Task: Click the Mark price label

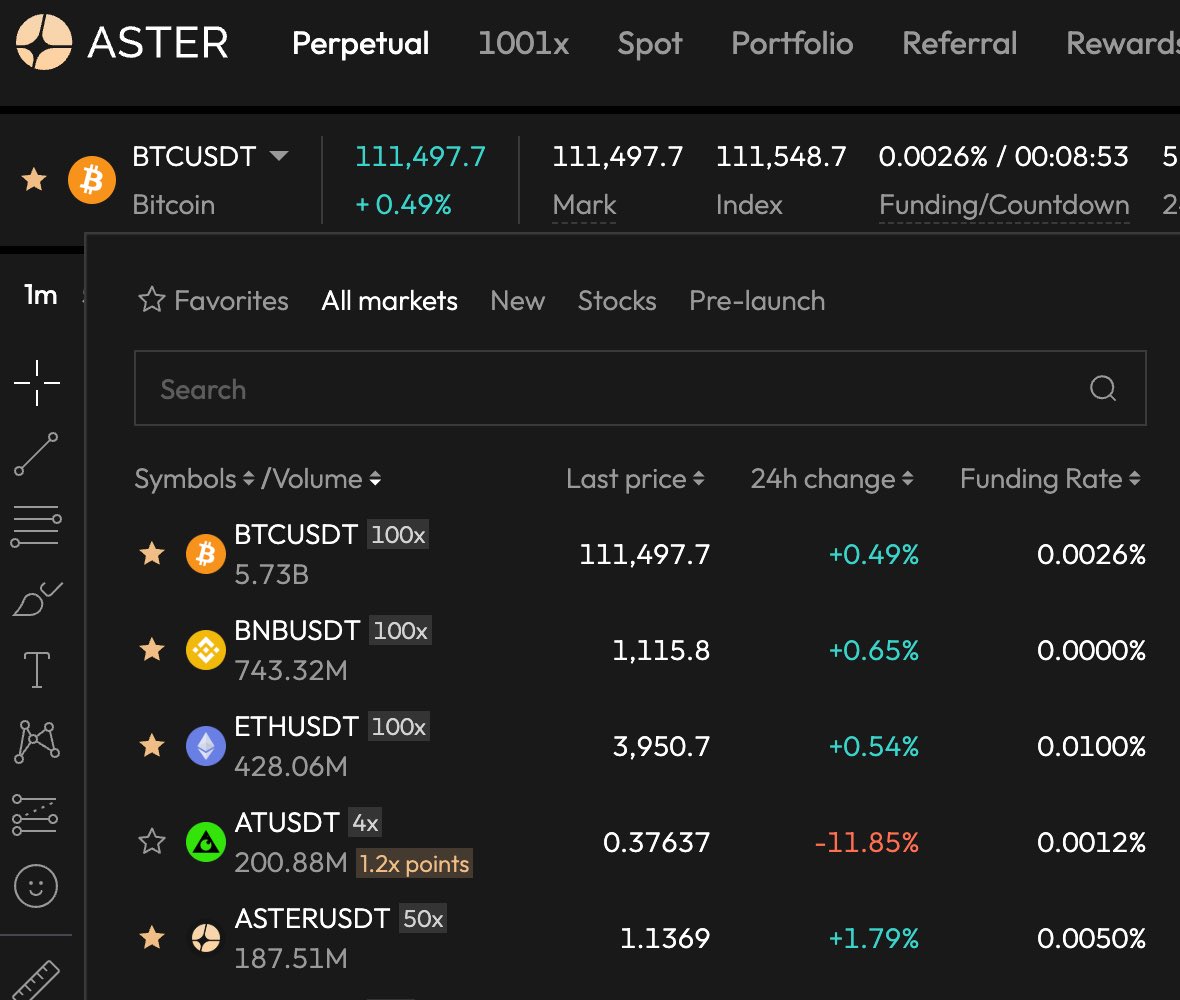Action: point(584,205)
